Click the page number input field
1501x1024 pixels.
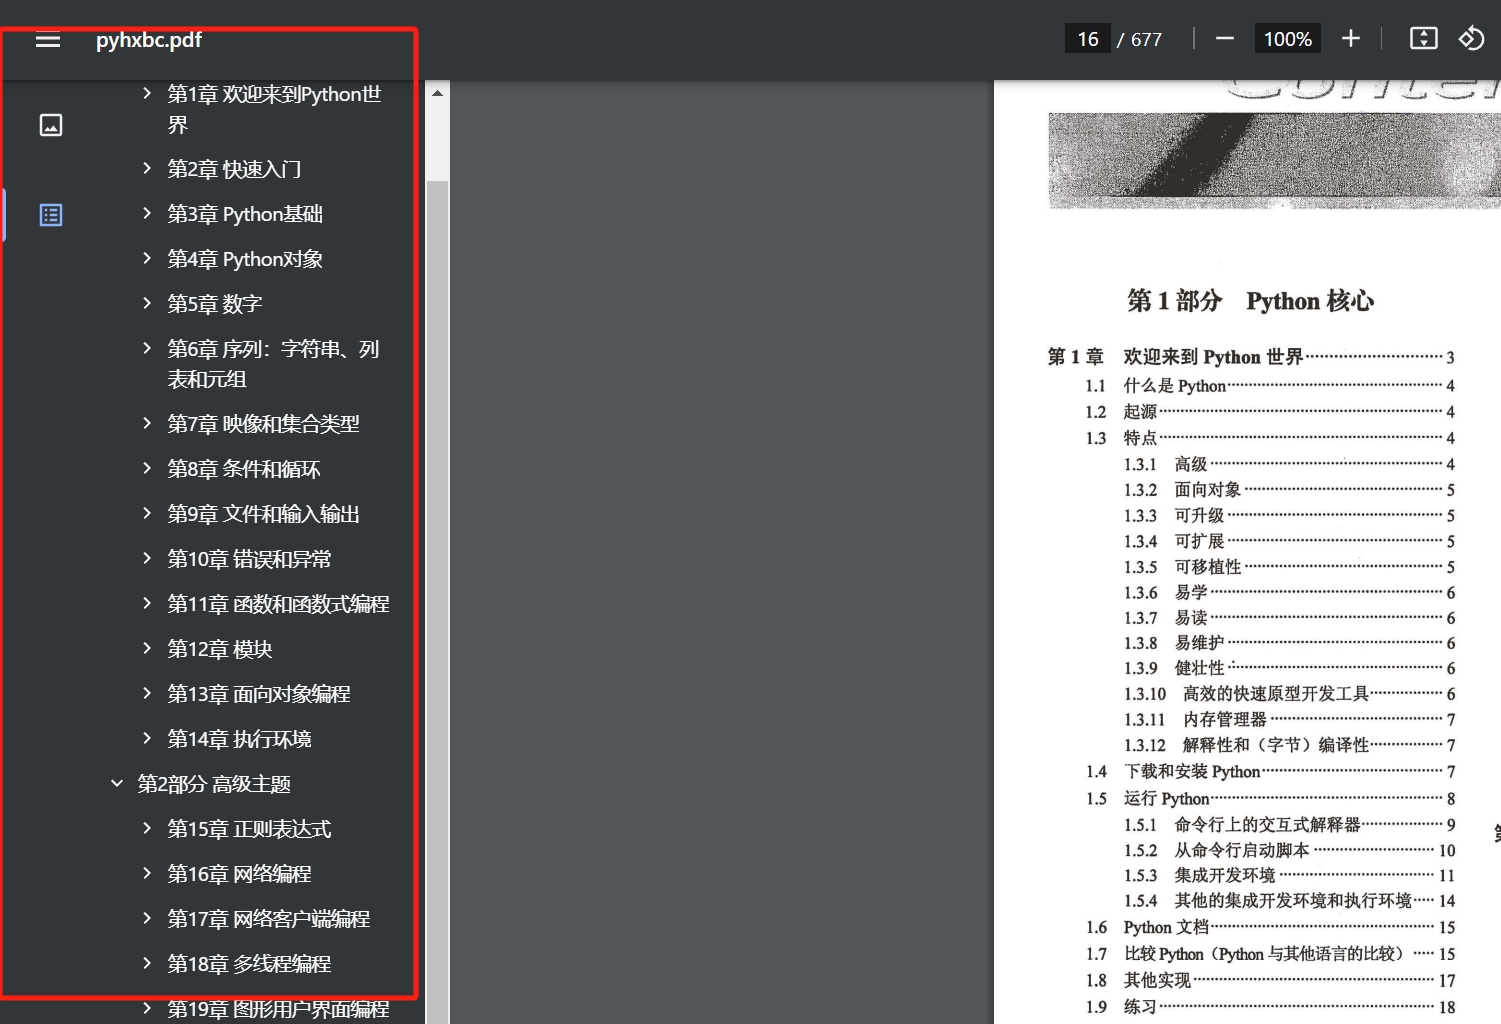pyautogui.click(x=1087, y=39)
